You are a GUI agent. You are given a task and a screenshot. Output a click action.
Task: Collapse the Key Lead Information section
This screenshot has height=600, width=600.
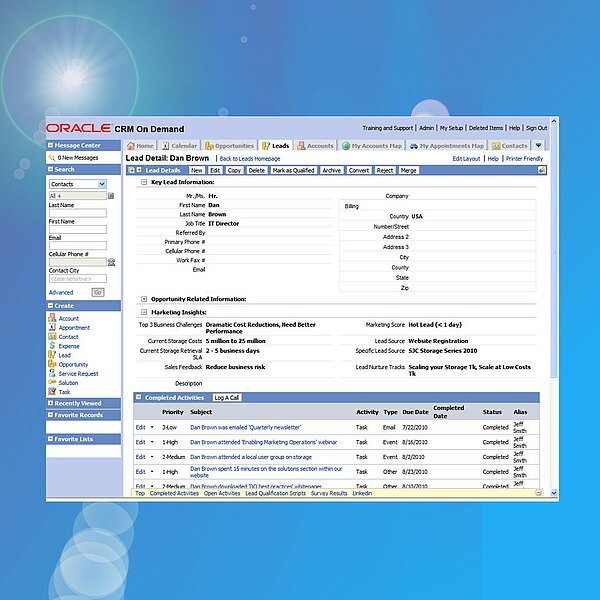[144, 182]
